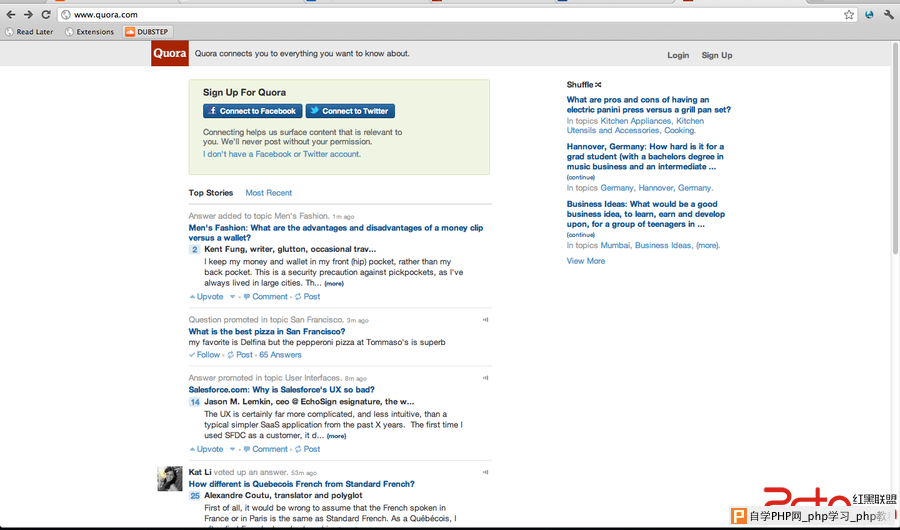Click Post under Kent Fung's answer
Viewport: 900px width, 530px height.
[308, 297]
